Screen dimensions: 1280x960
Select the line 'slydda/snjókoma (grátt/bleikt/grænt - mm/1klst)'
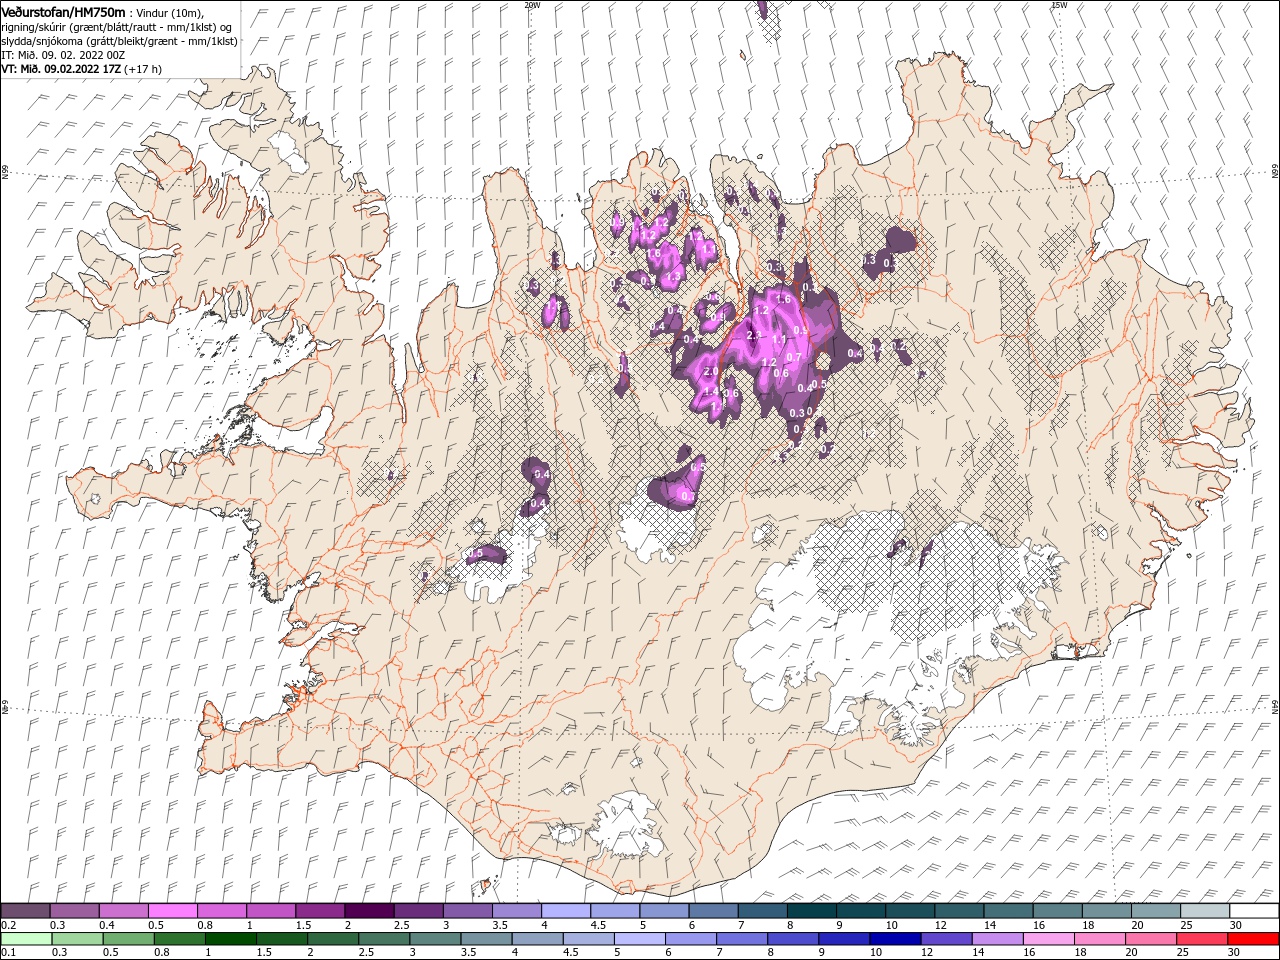point(119,41)
